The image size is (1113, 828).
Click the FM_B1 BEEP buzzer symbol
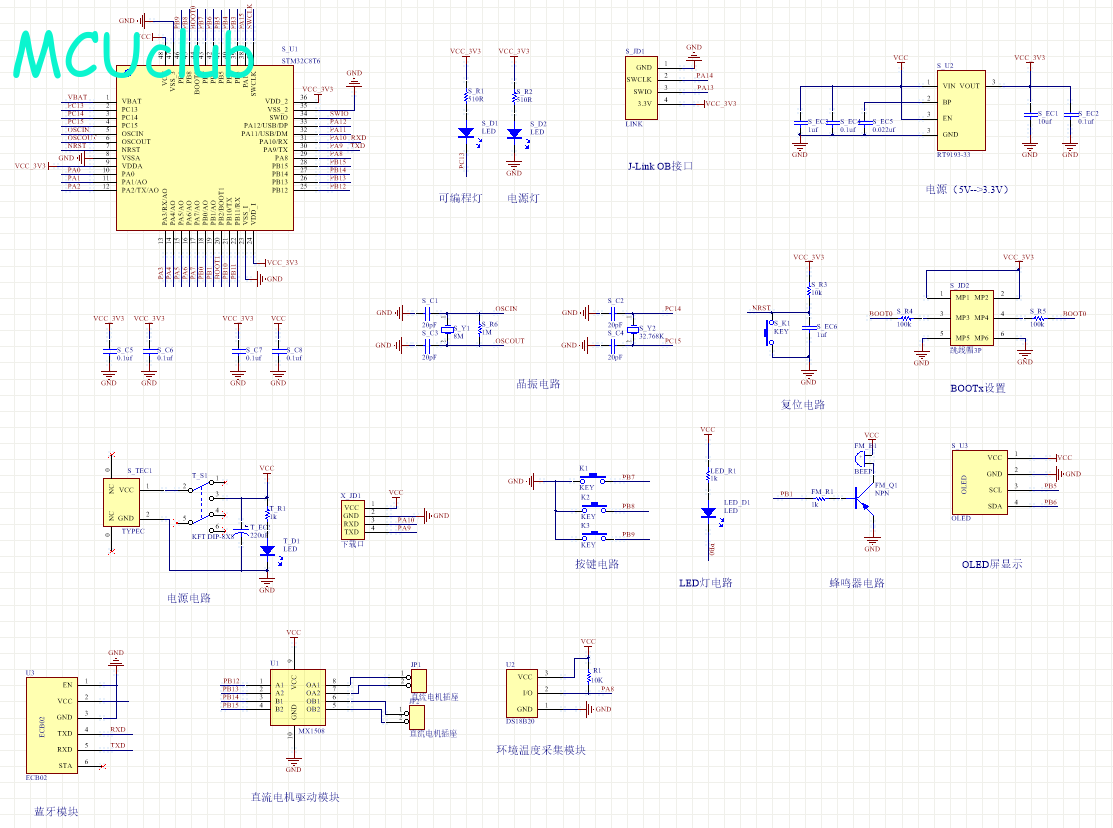[x=863, y=459]
